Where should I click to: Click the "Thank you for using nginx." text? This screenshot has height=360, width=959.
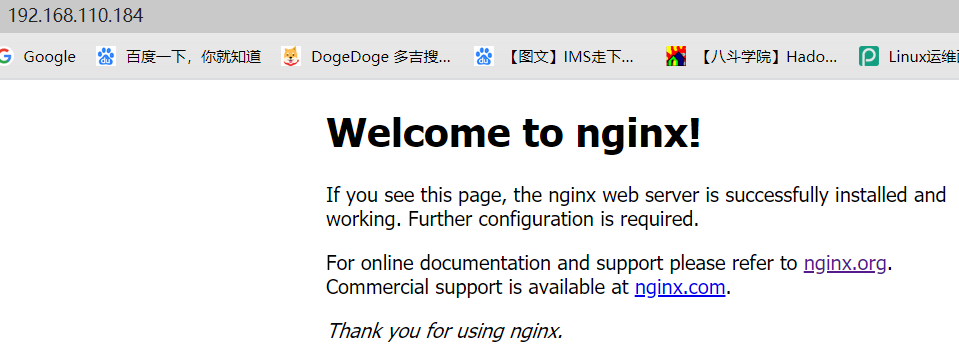445,331
